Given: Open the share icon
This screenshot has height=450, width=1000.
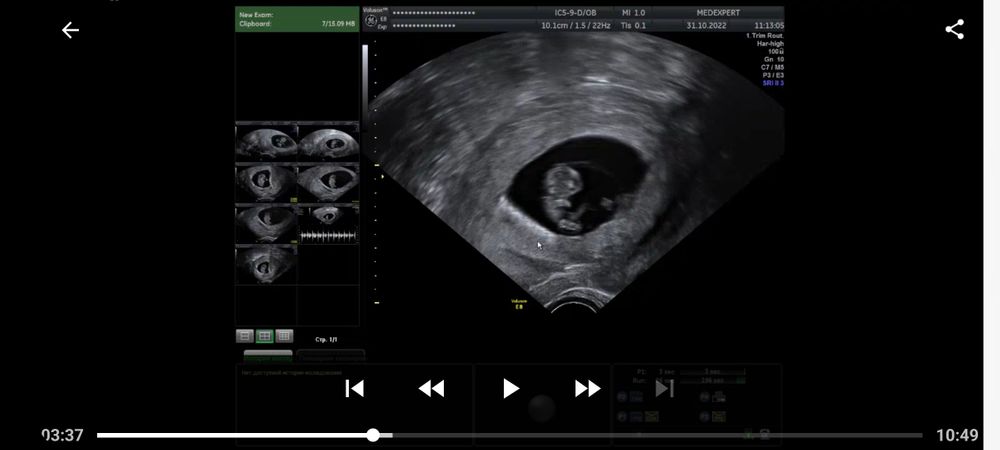Looking at the screenshot, I should (954, 29).
